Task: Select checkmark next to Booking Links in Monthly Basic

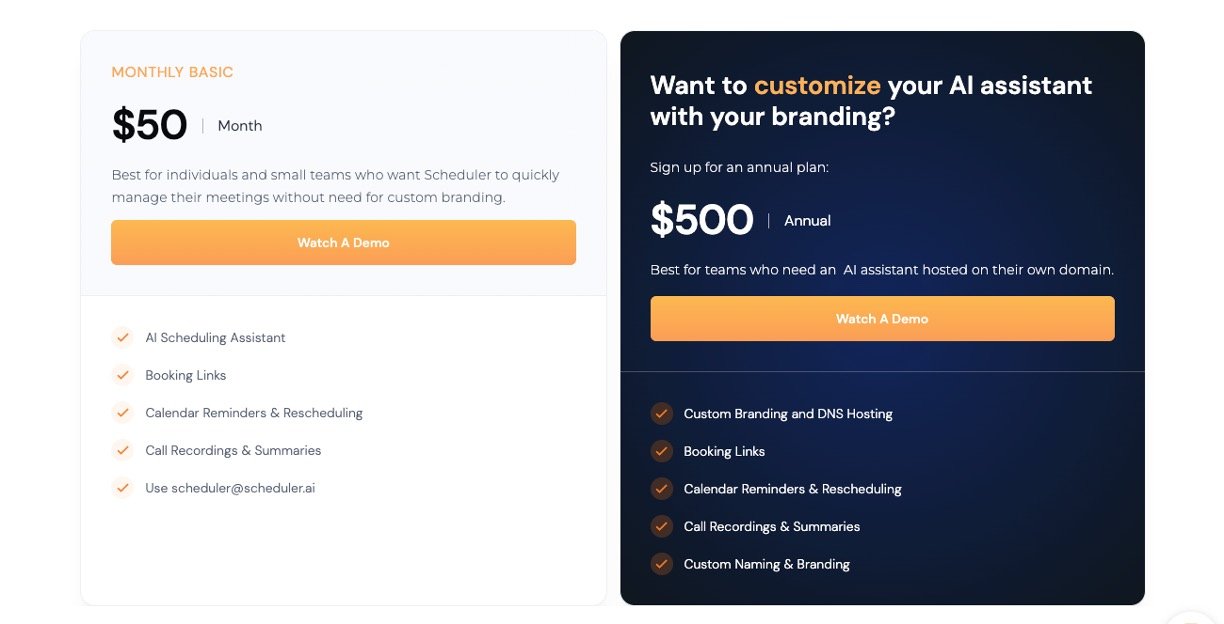Action: pos(123,375)
